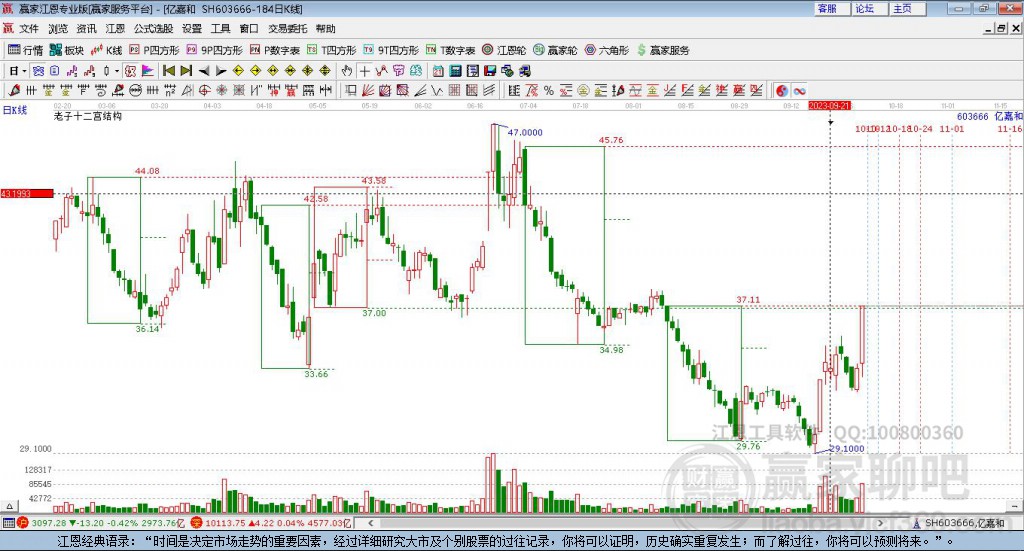Select the percent % retracement tool

[549, 91]
